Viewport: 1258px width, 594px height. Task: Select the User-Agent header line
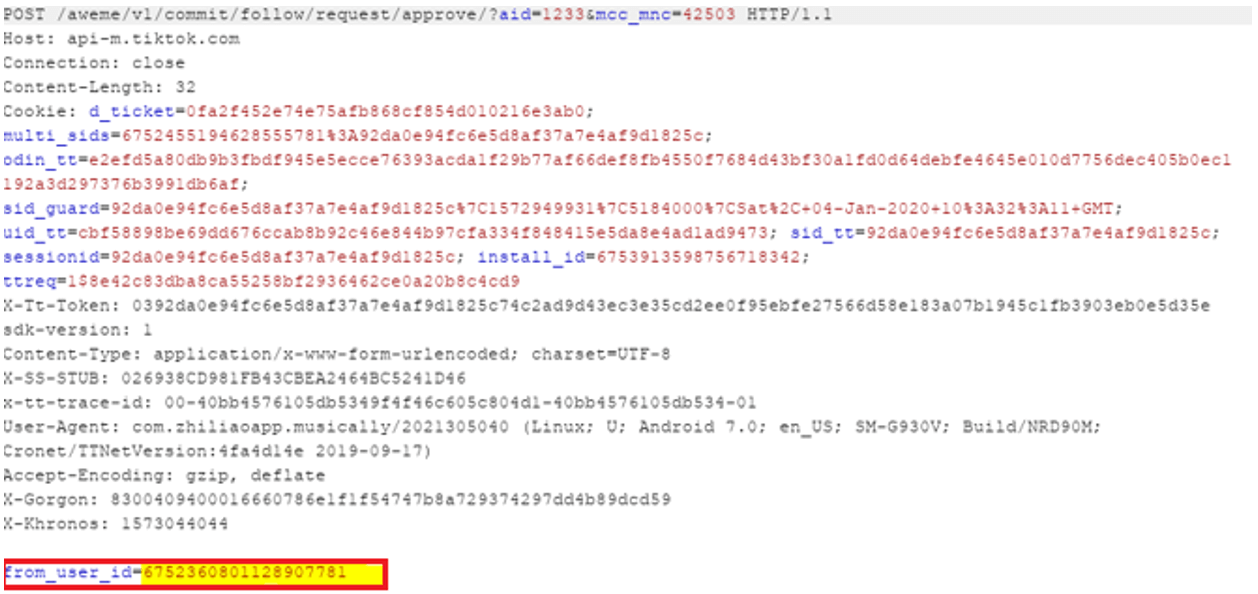(550, 427)
